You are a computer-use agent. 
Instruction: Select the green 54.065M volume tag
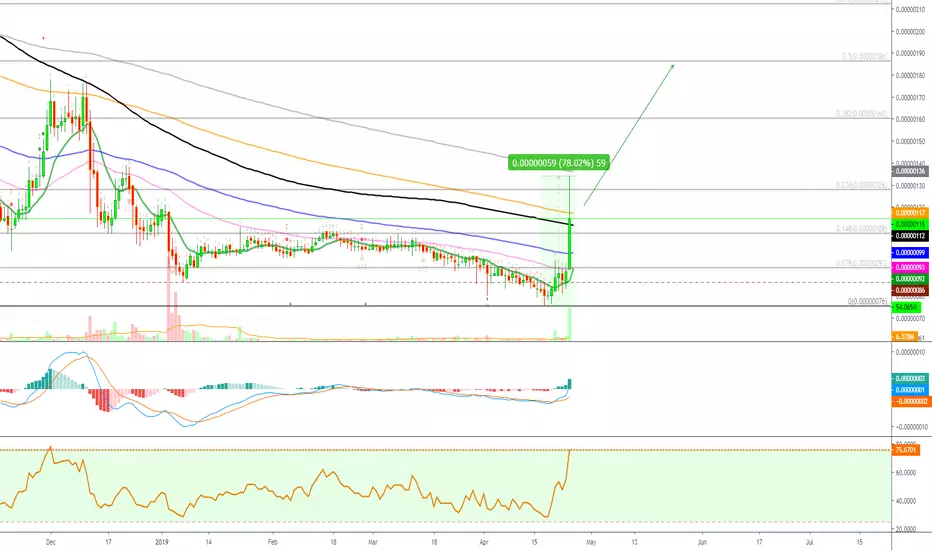pos(906,307)
